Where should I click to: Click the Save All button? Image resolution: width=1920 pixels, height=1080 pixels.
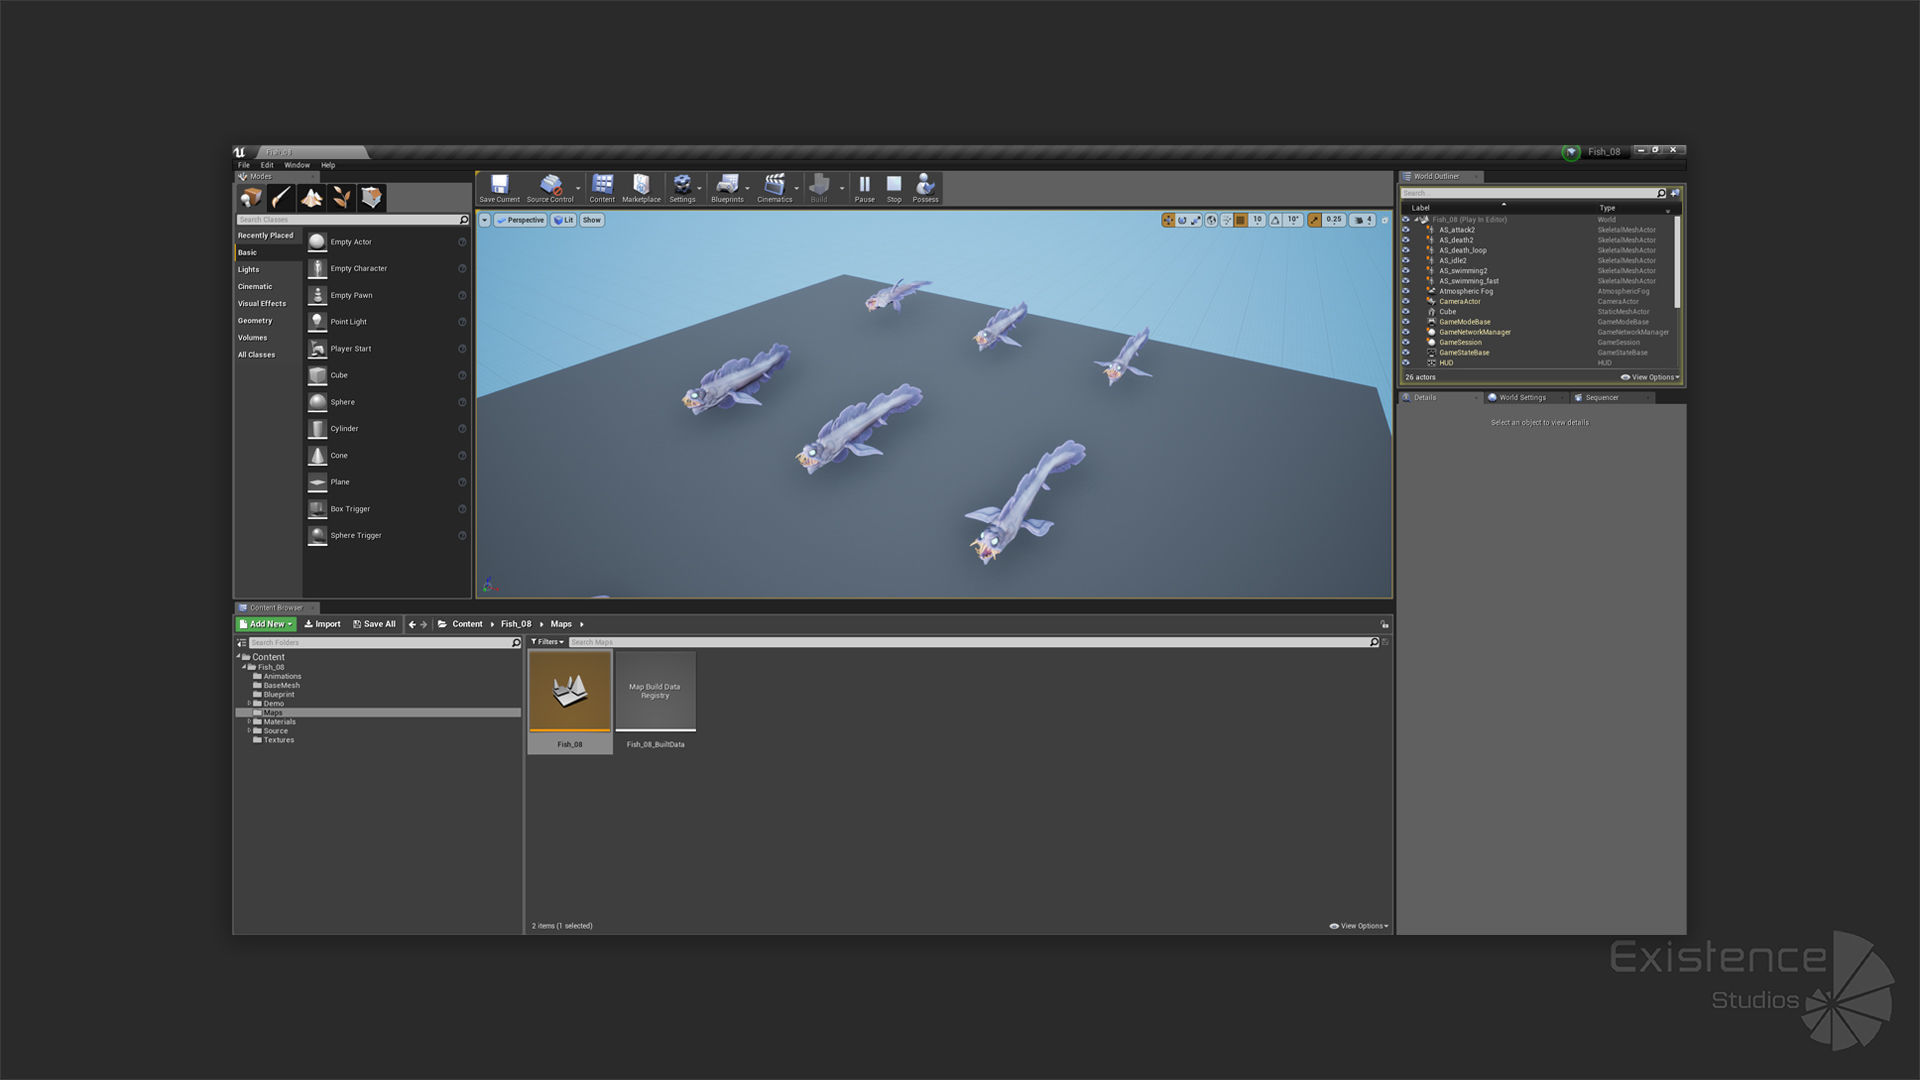pyautogui.click(x=374, y=624)
